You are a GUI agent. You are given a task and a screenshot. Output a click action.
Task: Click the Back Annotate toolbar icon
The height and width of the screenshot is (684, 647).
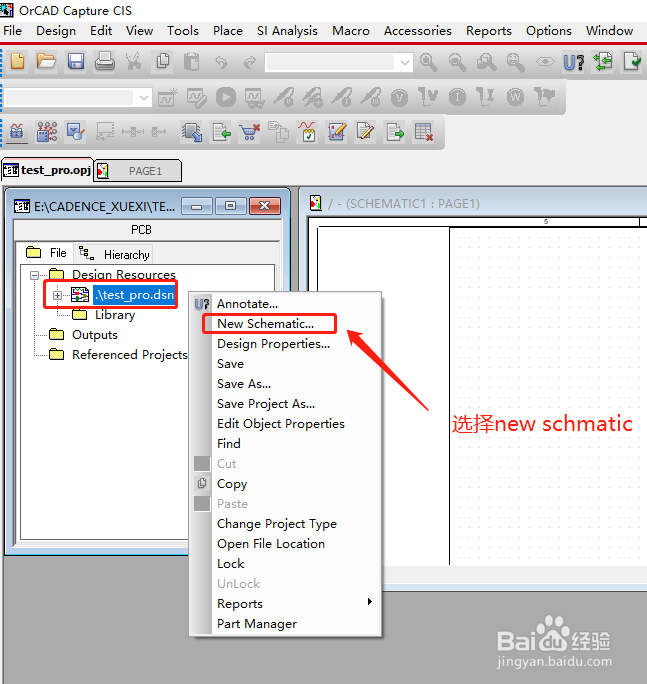(602, 62)
